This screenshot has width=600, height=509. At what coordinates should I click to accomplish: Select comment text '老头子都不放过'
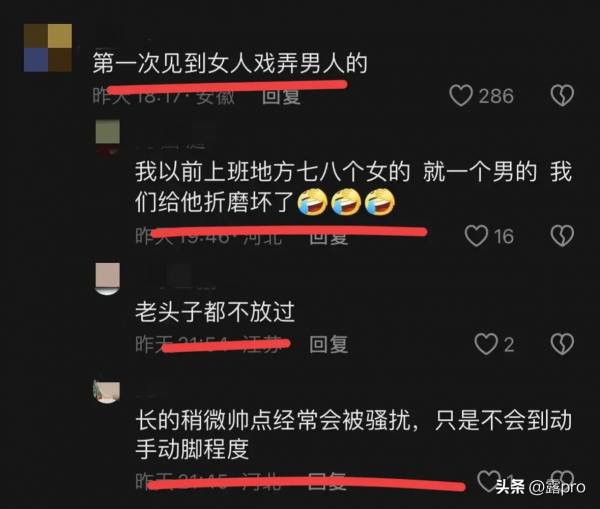pyautogui.click(x=215, y=312)
